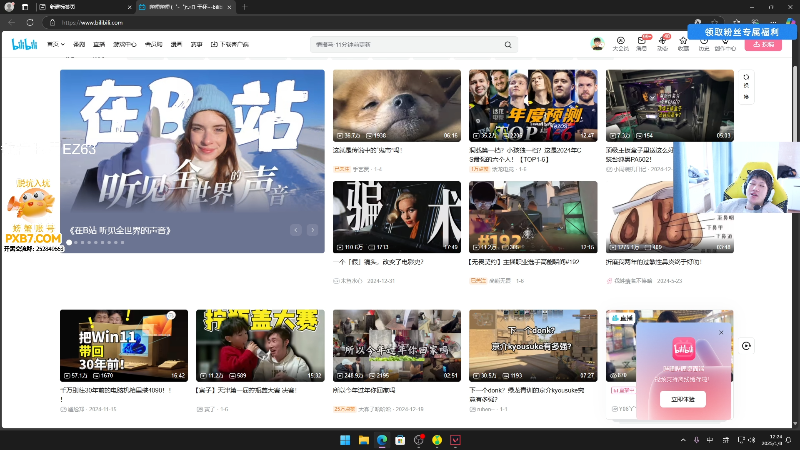
Task: Click the 下一个donk video title text
Action: pyautogui.click(x=527, y=394)
